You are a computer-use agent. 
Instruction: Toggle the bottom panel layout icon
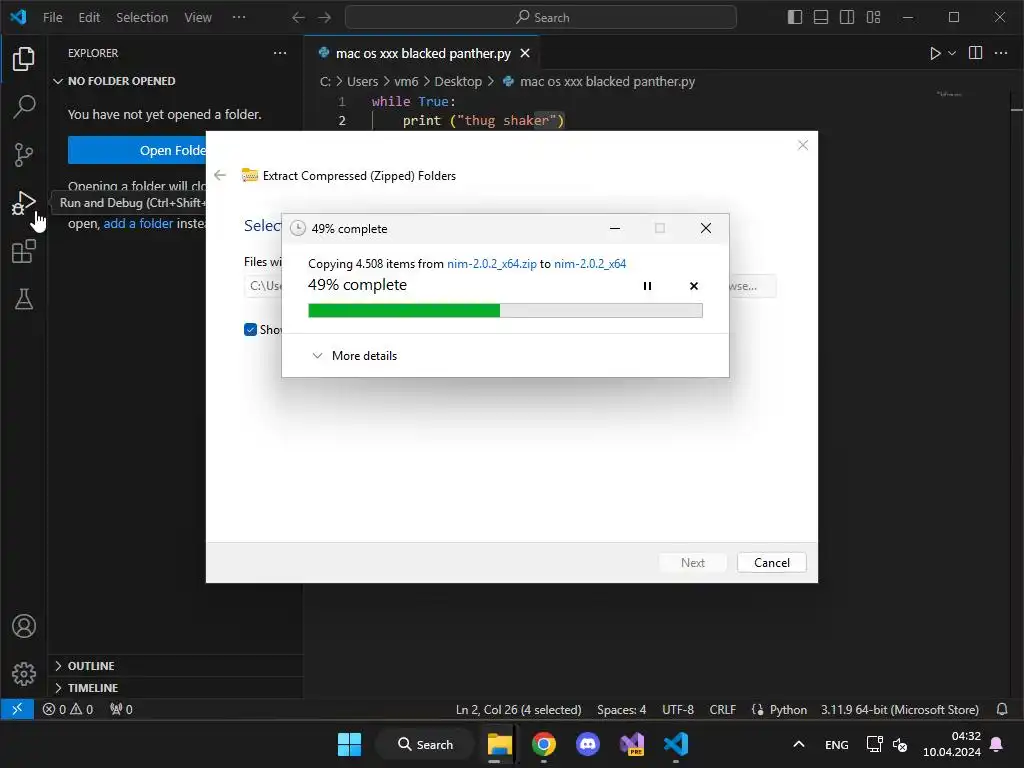pos(821,17)
